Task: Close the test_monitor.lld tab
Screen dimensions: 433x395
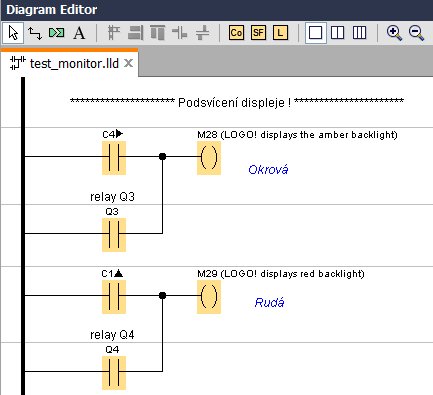Action: pos(128,63)
